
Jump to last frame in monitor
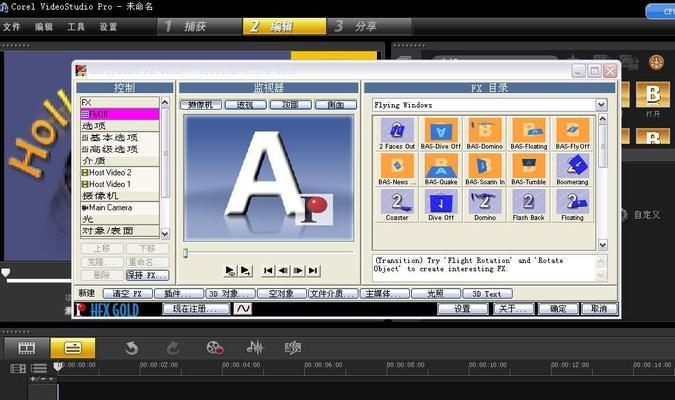(313, 270)
